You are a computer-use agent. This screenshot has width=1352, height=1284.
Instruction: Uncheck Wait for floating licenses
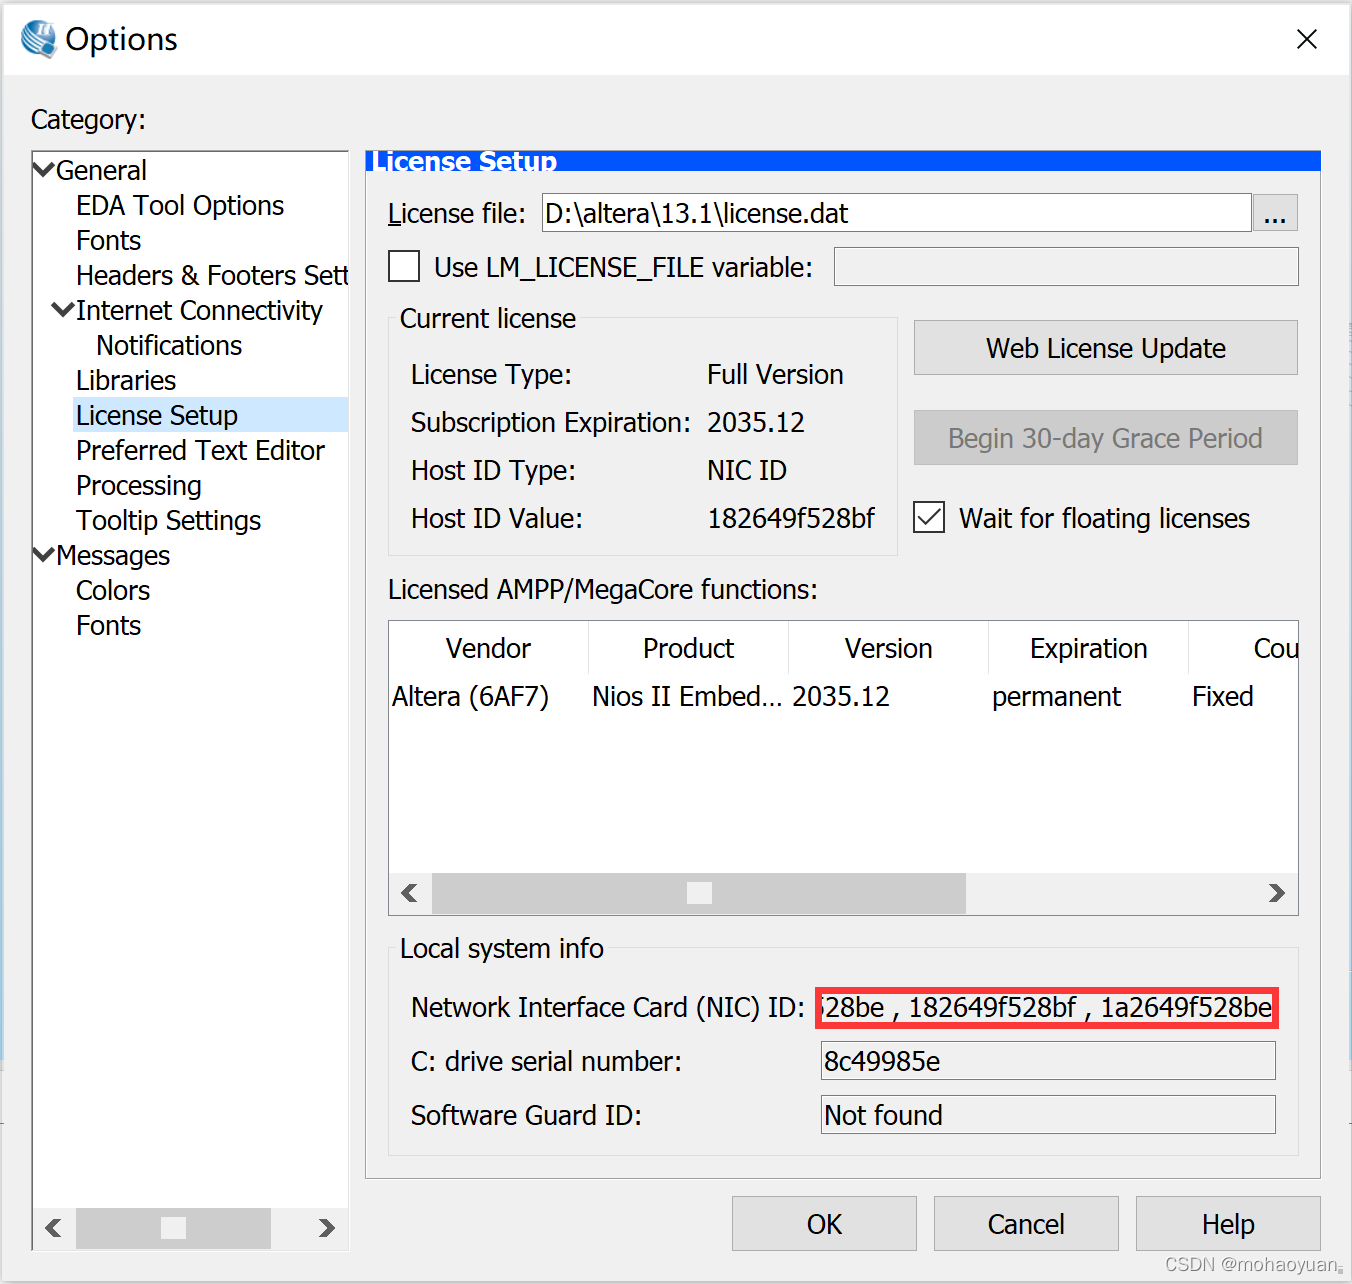[929, 517]
